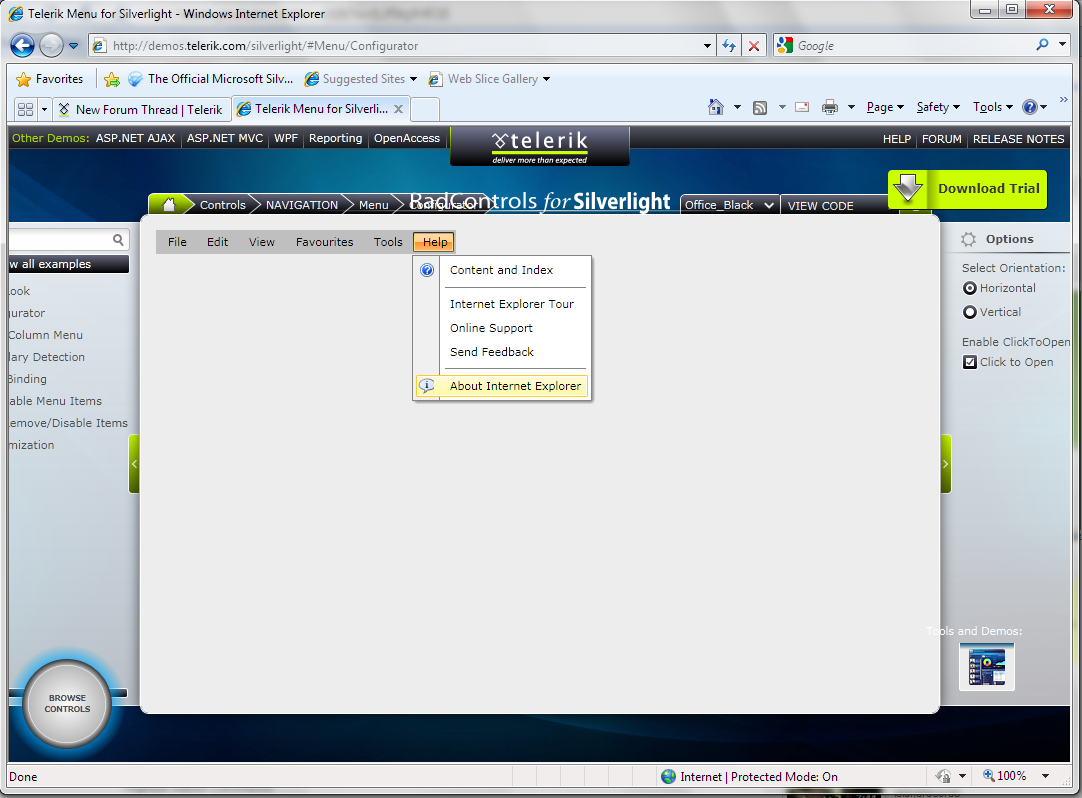Select the Horizontal orientation radio button

pos(970,289)
